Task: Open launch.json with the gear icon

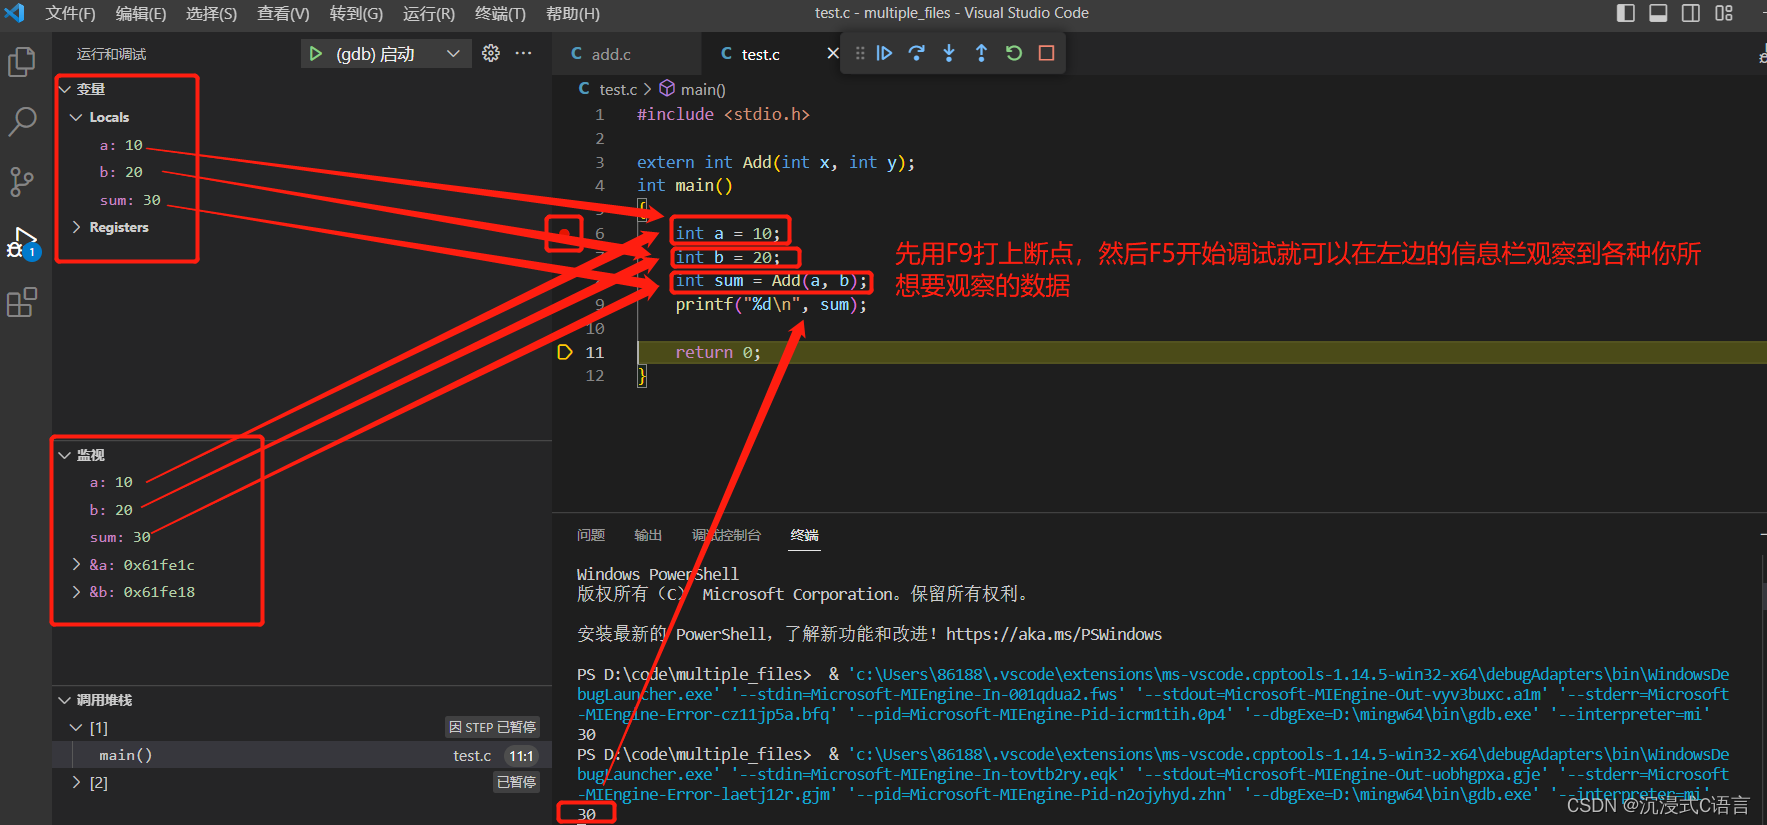Action: pos(491,54)
